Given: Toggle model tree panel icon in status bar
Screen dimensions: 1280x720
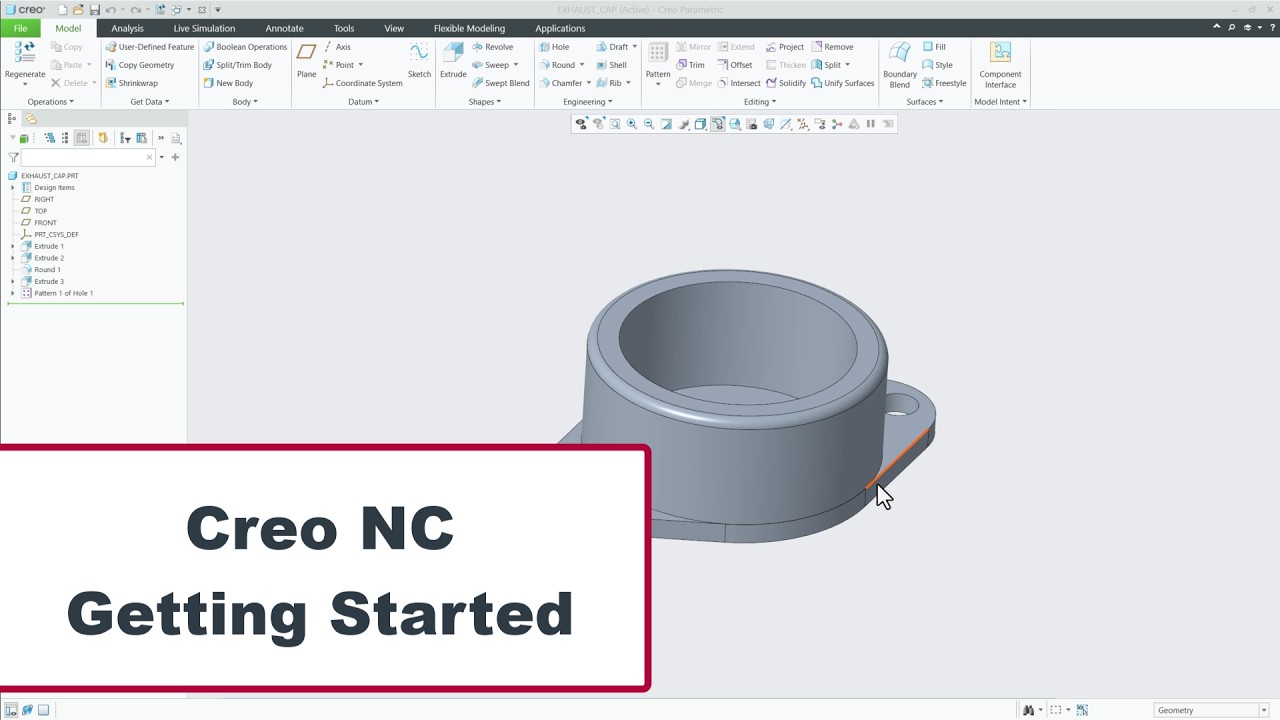Looking at the screenshot, I should [11, 710].
